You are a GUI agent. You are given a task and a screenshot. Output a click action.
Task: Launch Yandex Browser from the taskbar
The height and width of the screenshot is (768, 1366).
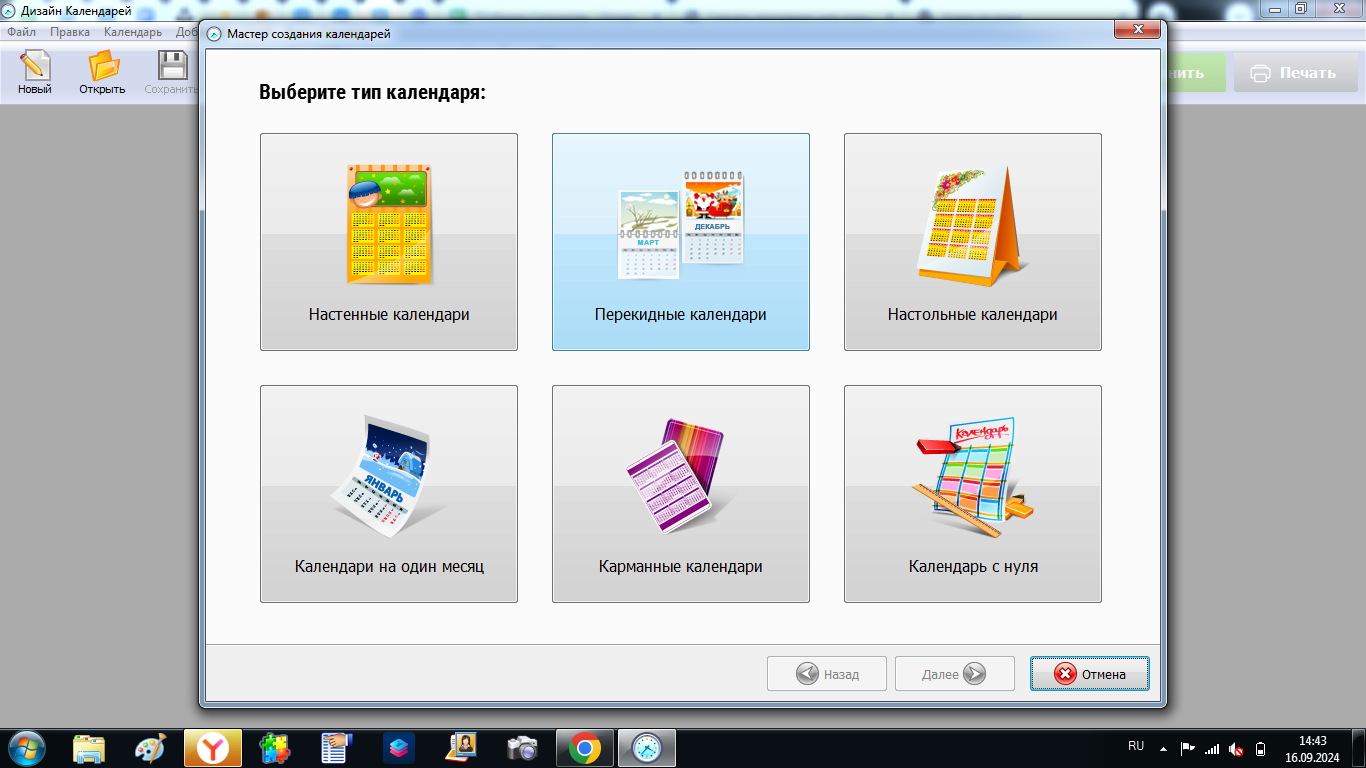(x=212, y=747)
